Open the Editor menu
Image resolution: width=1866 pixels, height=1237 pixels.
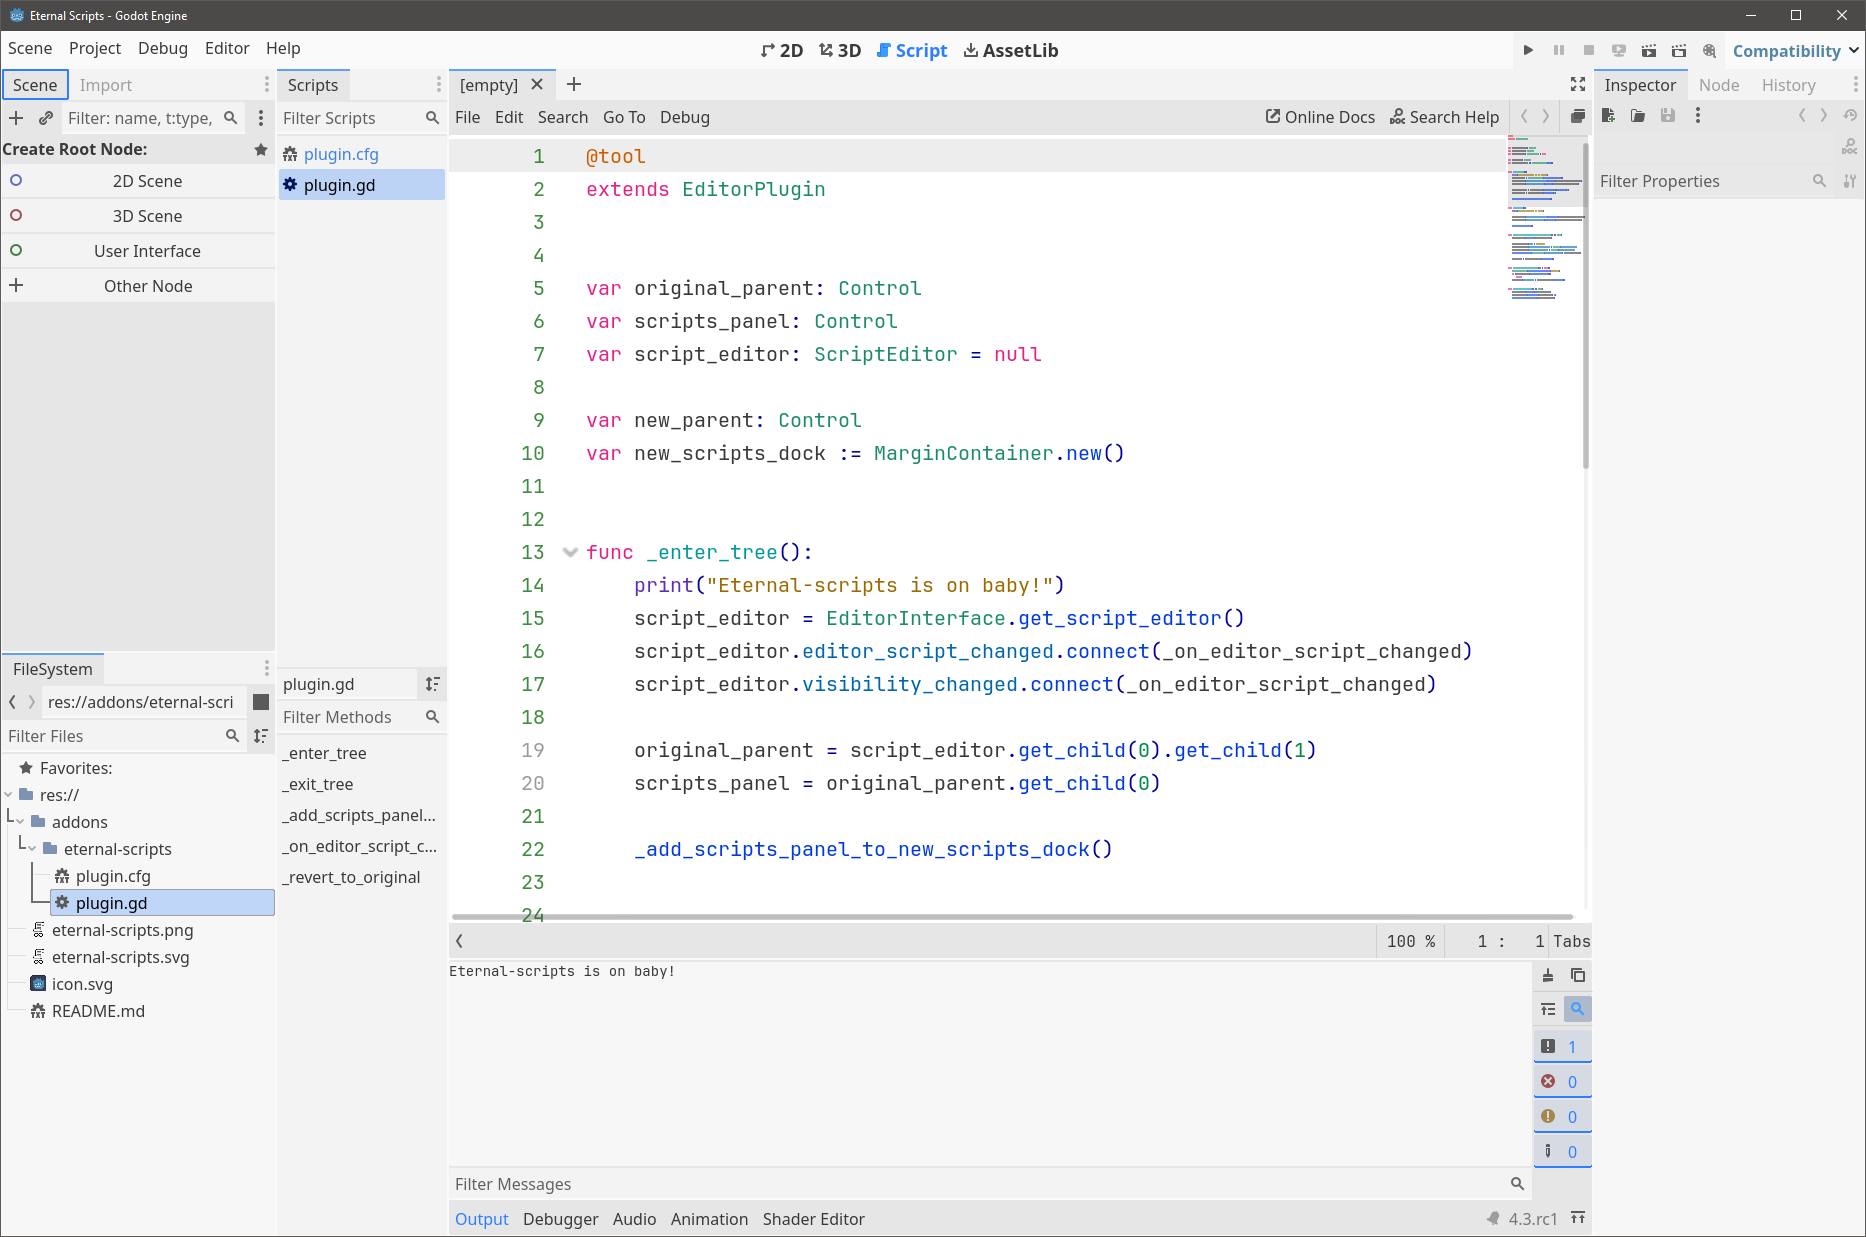(227, 48)
